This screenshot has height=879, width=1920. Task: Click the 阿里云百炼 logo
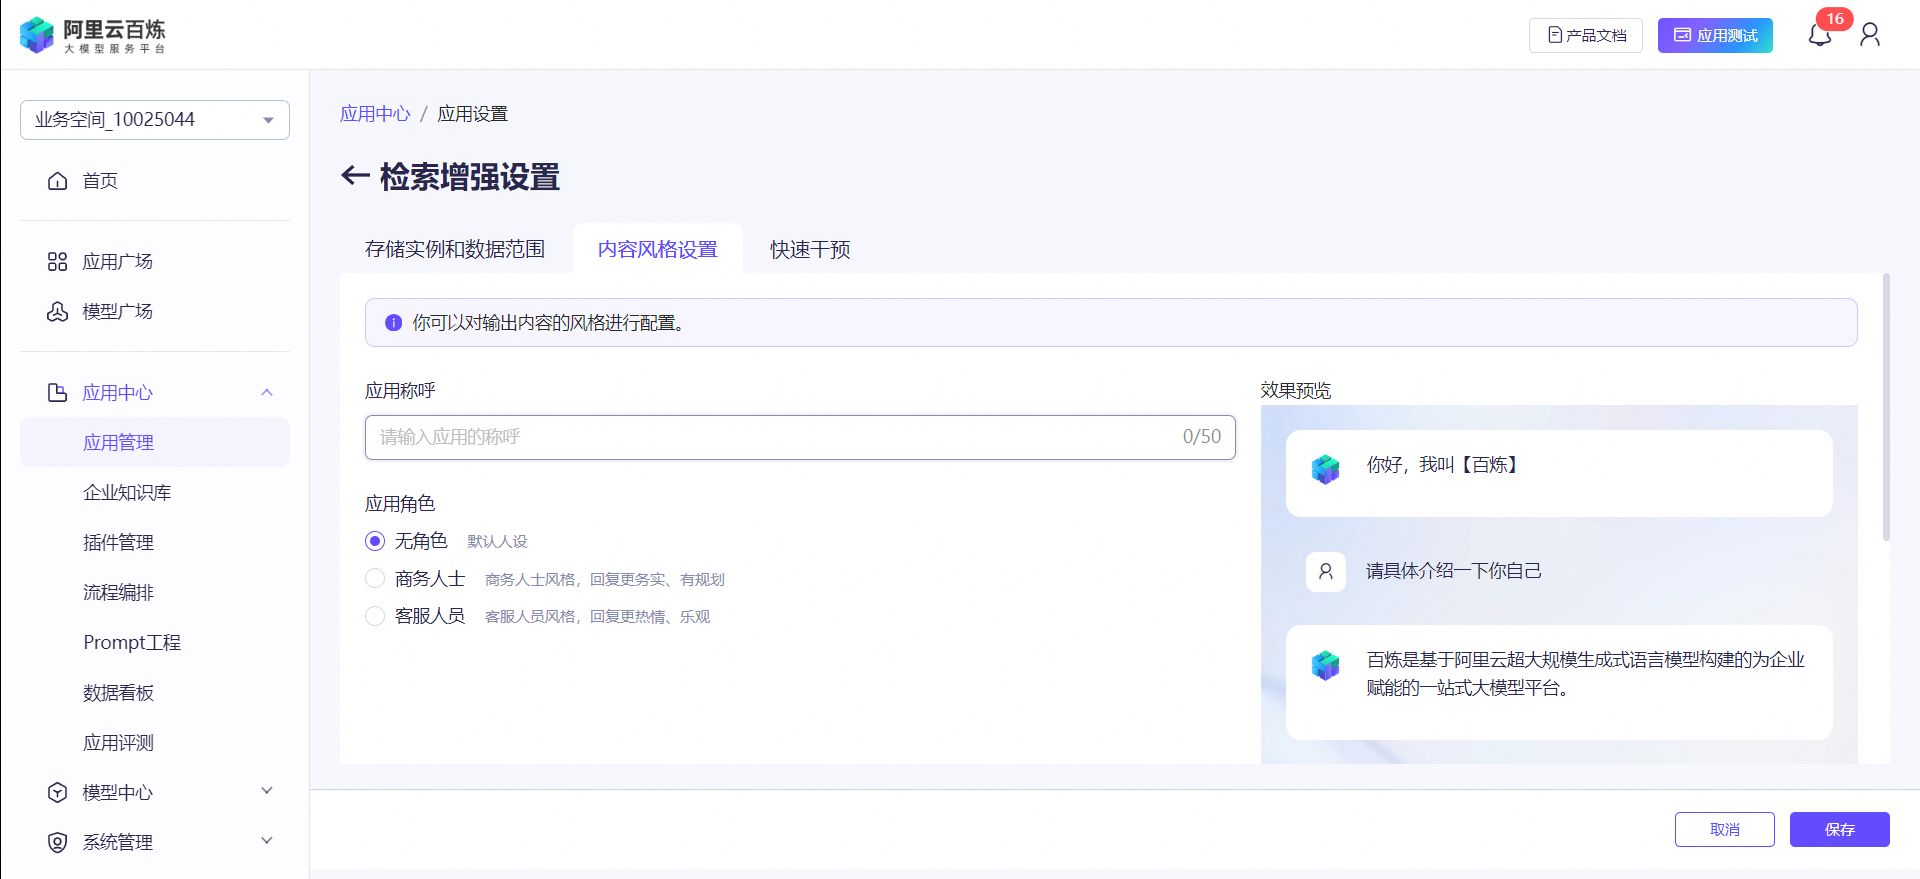click(93, 35)
